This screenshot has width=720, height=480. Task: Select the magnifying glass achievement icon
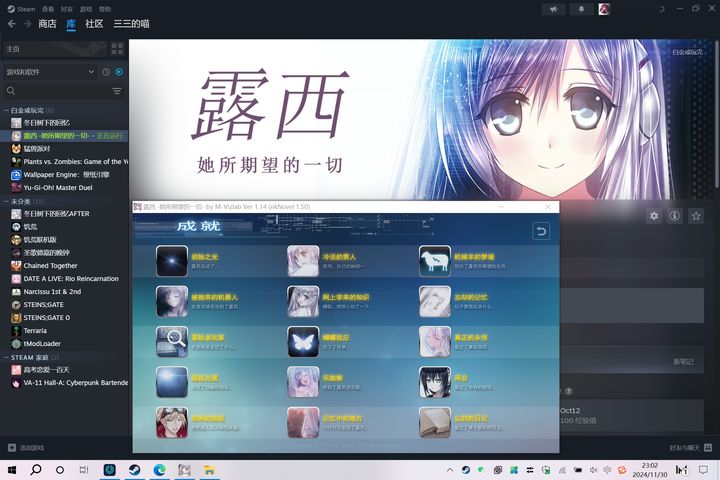[x=172, y=342]
